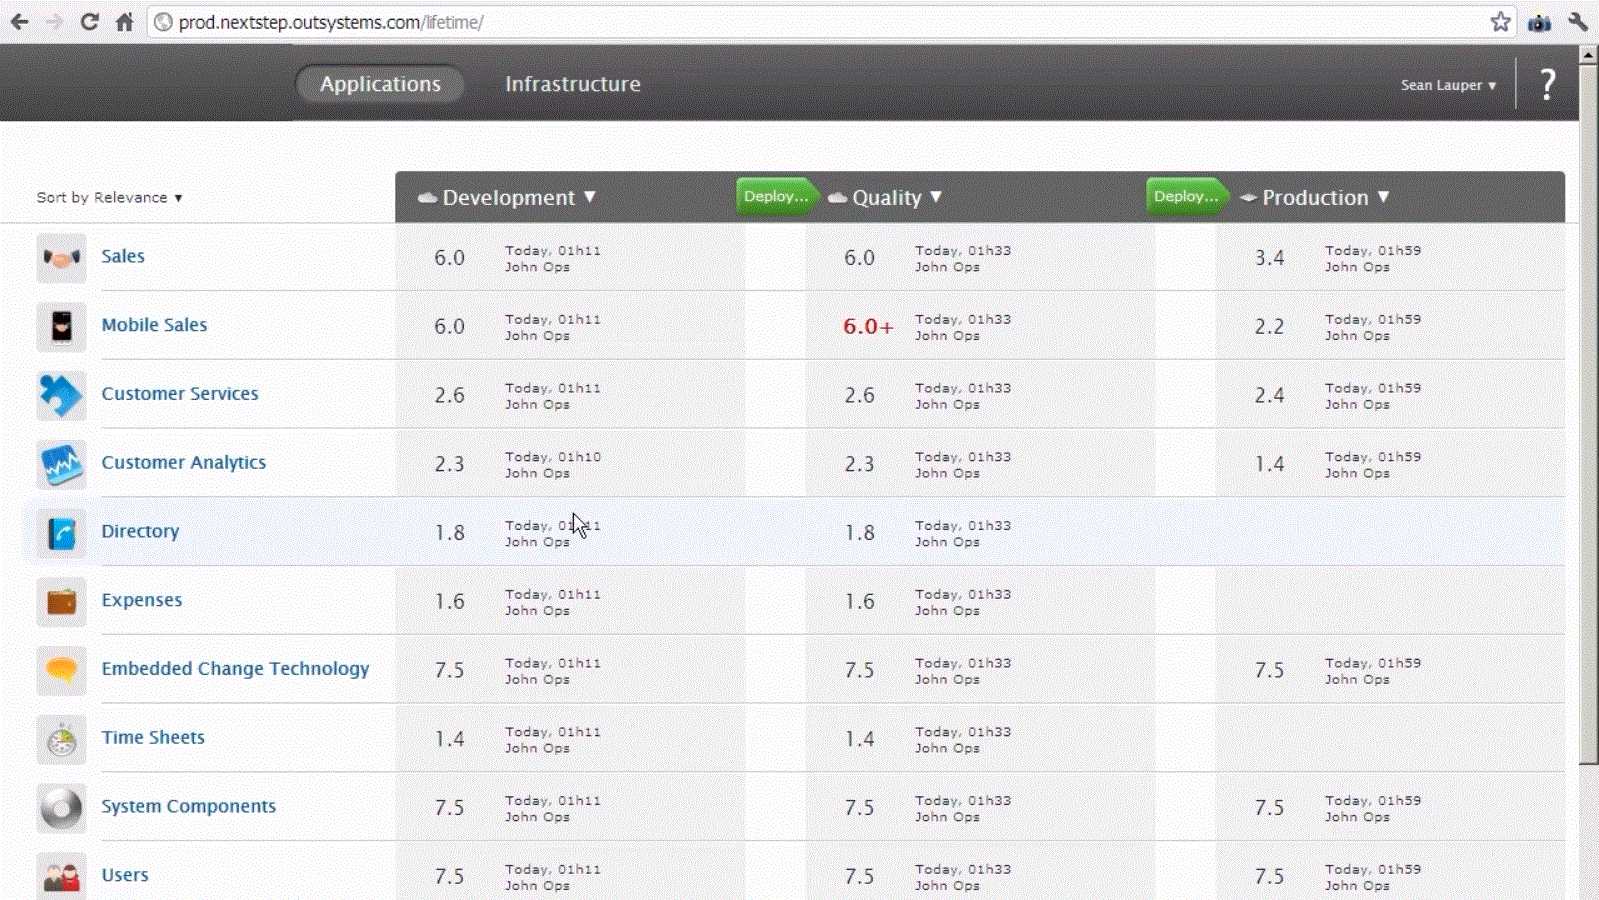This screenshot has width=1599, height=900.
Task: Click Customer Analytics Production version 1.4
Action: tap(1270, 464)
